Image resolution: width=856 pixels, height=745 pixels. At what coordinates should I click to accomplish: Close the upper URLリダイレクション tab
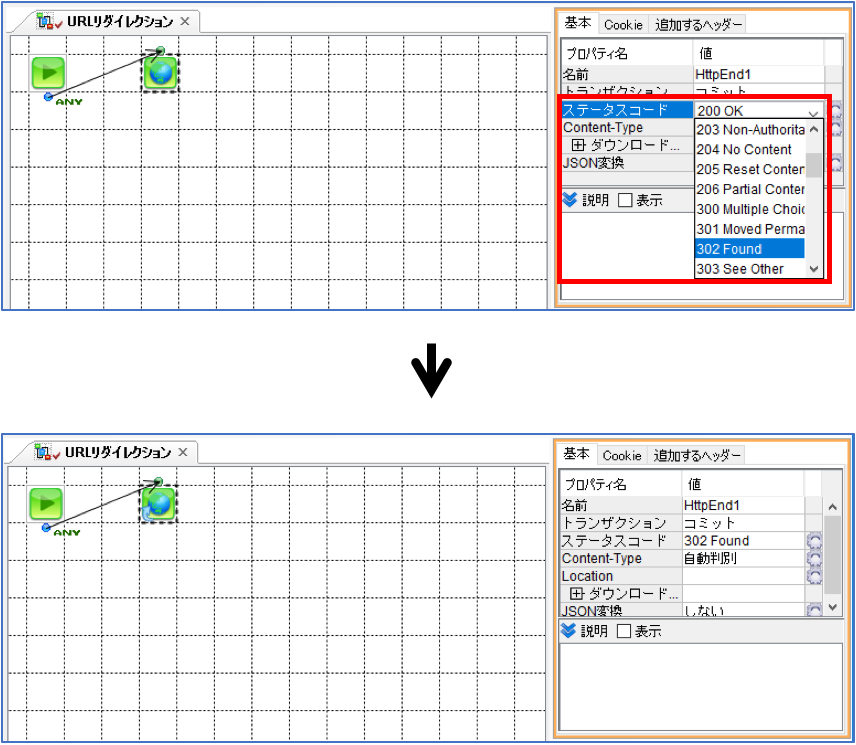click(185, 21)
